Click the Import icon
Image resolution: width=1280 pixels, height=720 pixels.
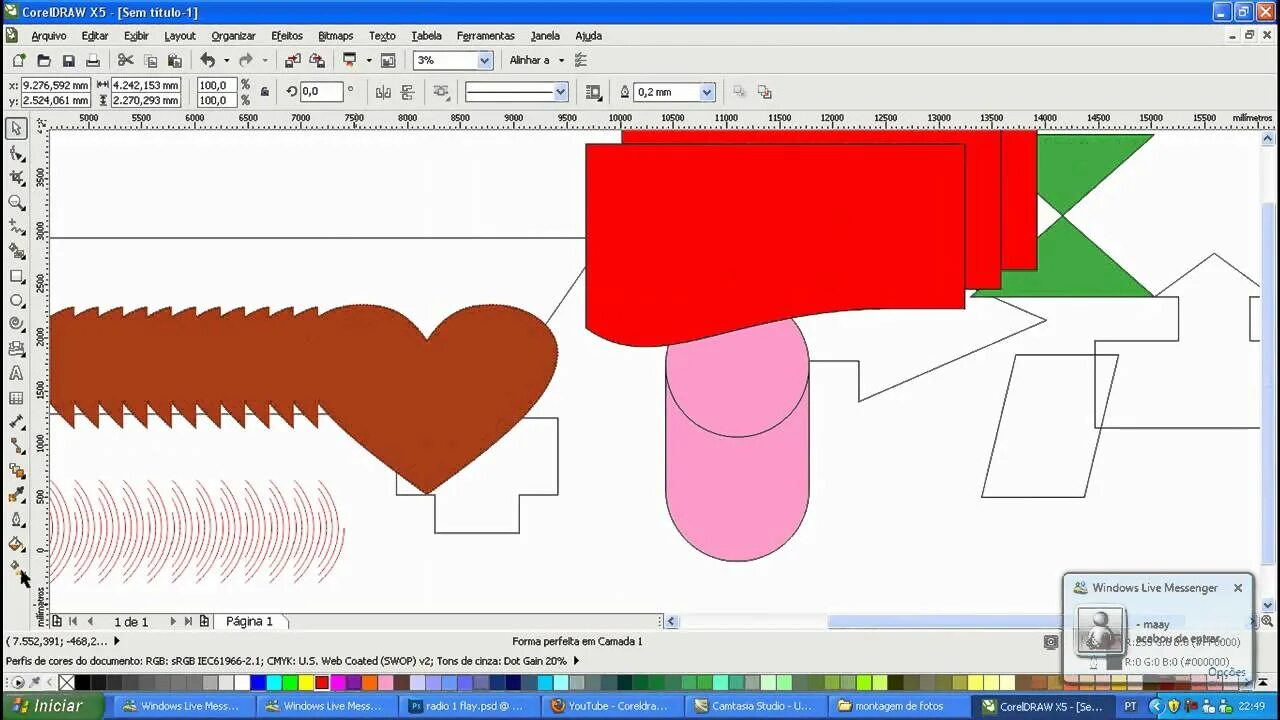293,61
